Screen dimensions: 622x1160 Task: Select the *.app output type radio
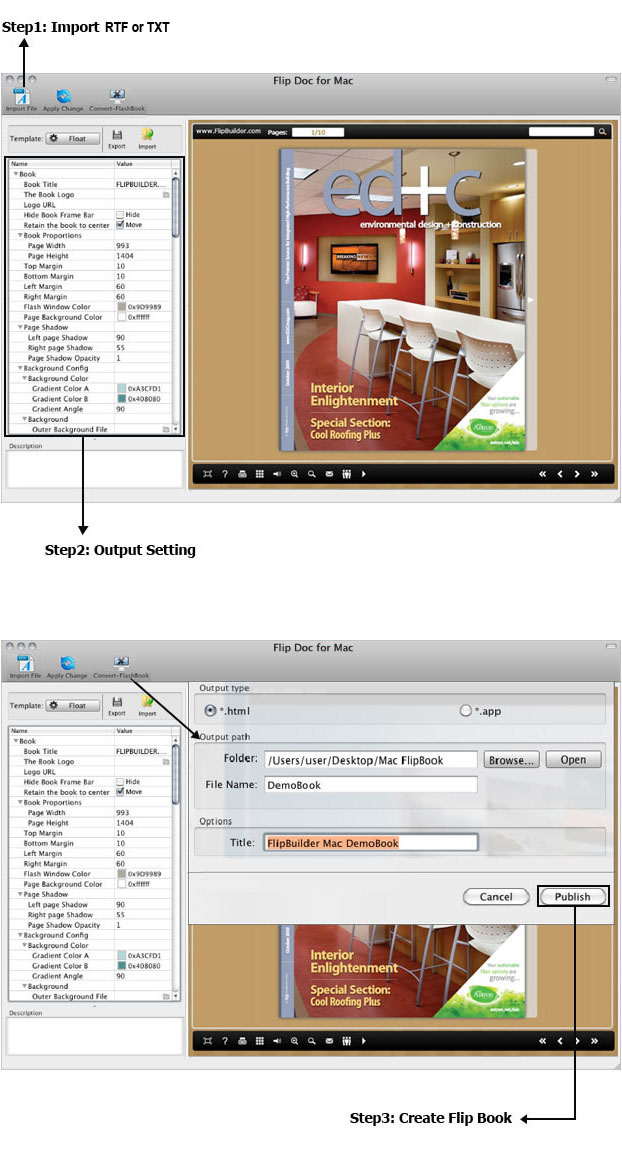[465, 710]
